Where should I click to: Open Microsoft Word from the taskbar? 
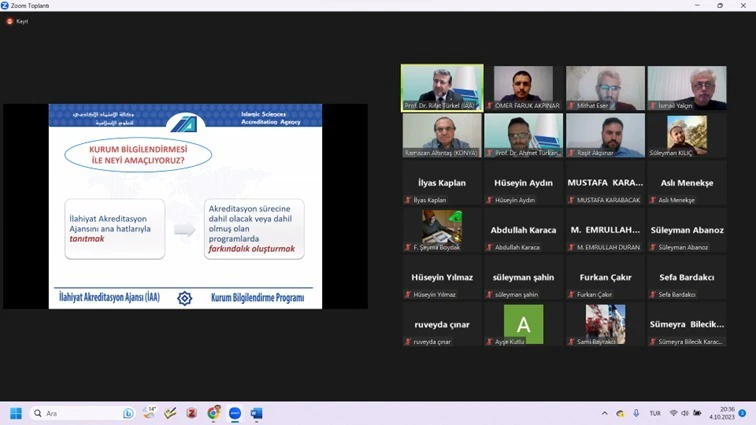256,413
